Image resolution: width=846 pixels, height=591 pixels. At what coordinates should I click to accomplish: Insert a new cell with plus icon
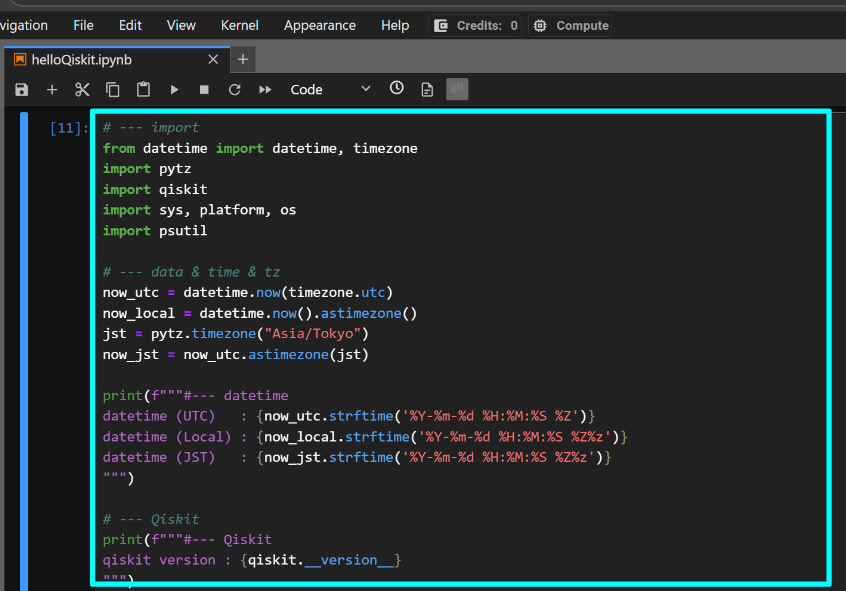click(52, 90)
